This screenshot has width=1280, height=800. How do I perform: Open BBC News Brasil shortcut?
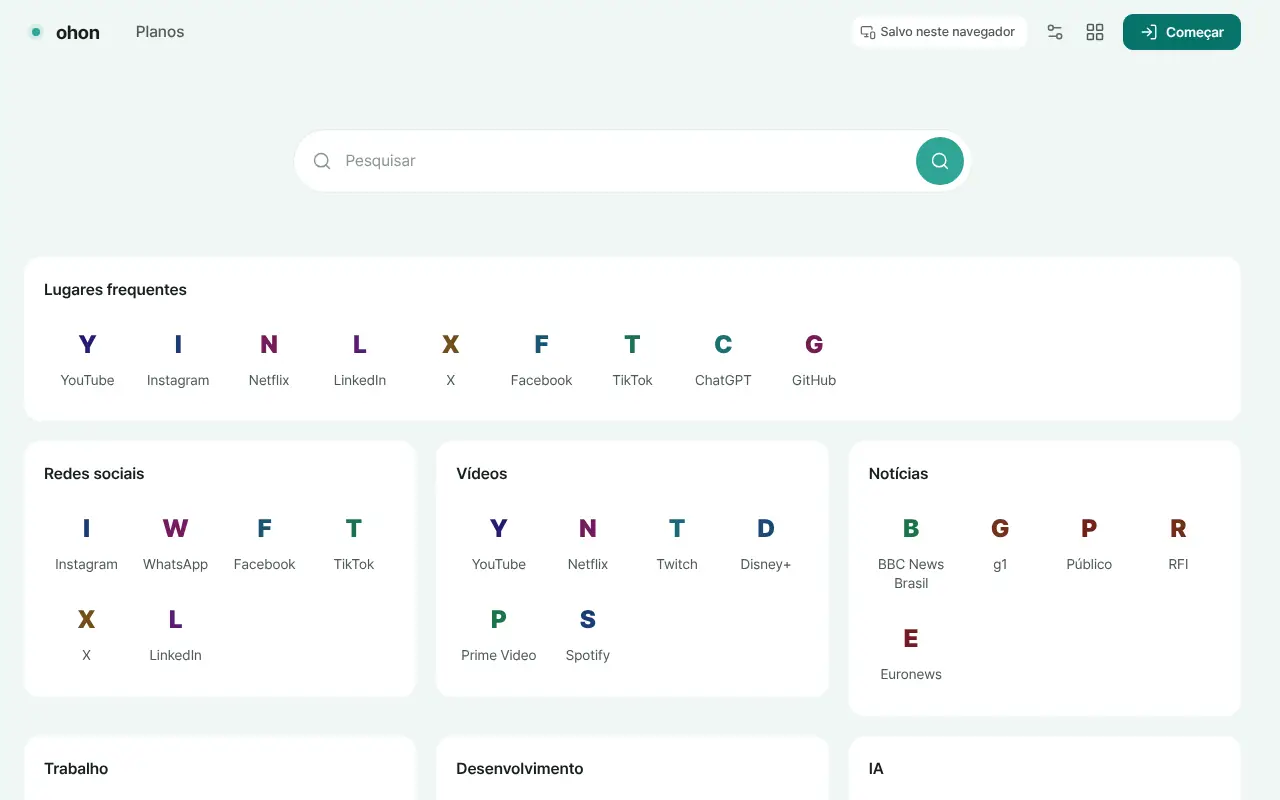click(x=911, y=553)
